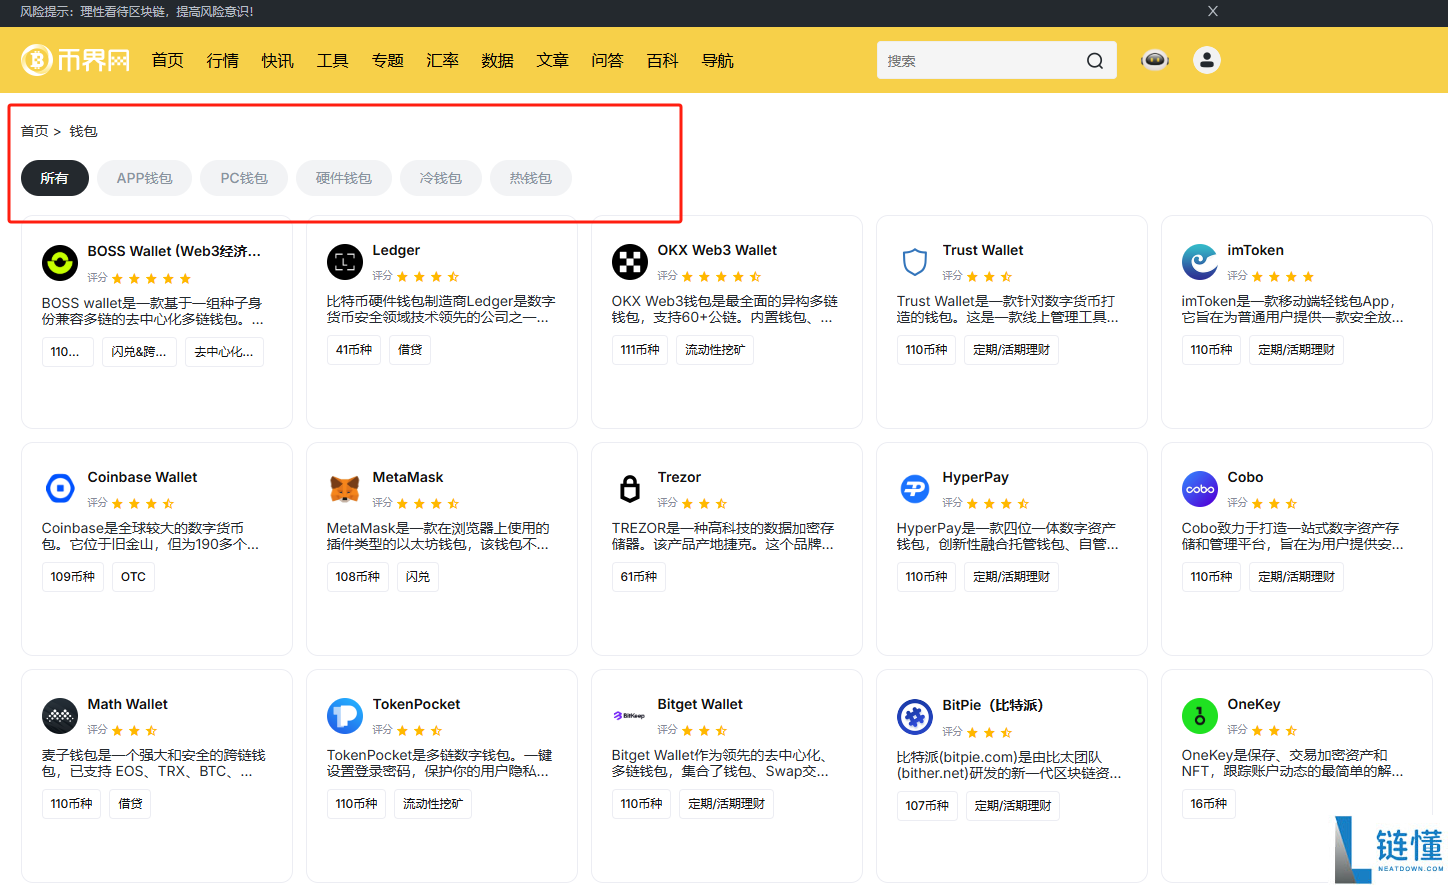This screenshot has height=885, width=1448.
Task: Open the OneKey title link
Action: [1254, 704]
